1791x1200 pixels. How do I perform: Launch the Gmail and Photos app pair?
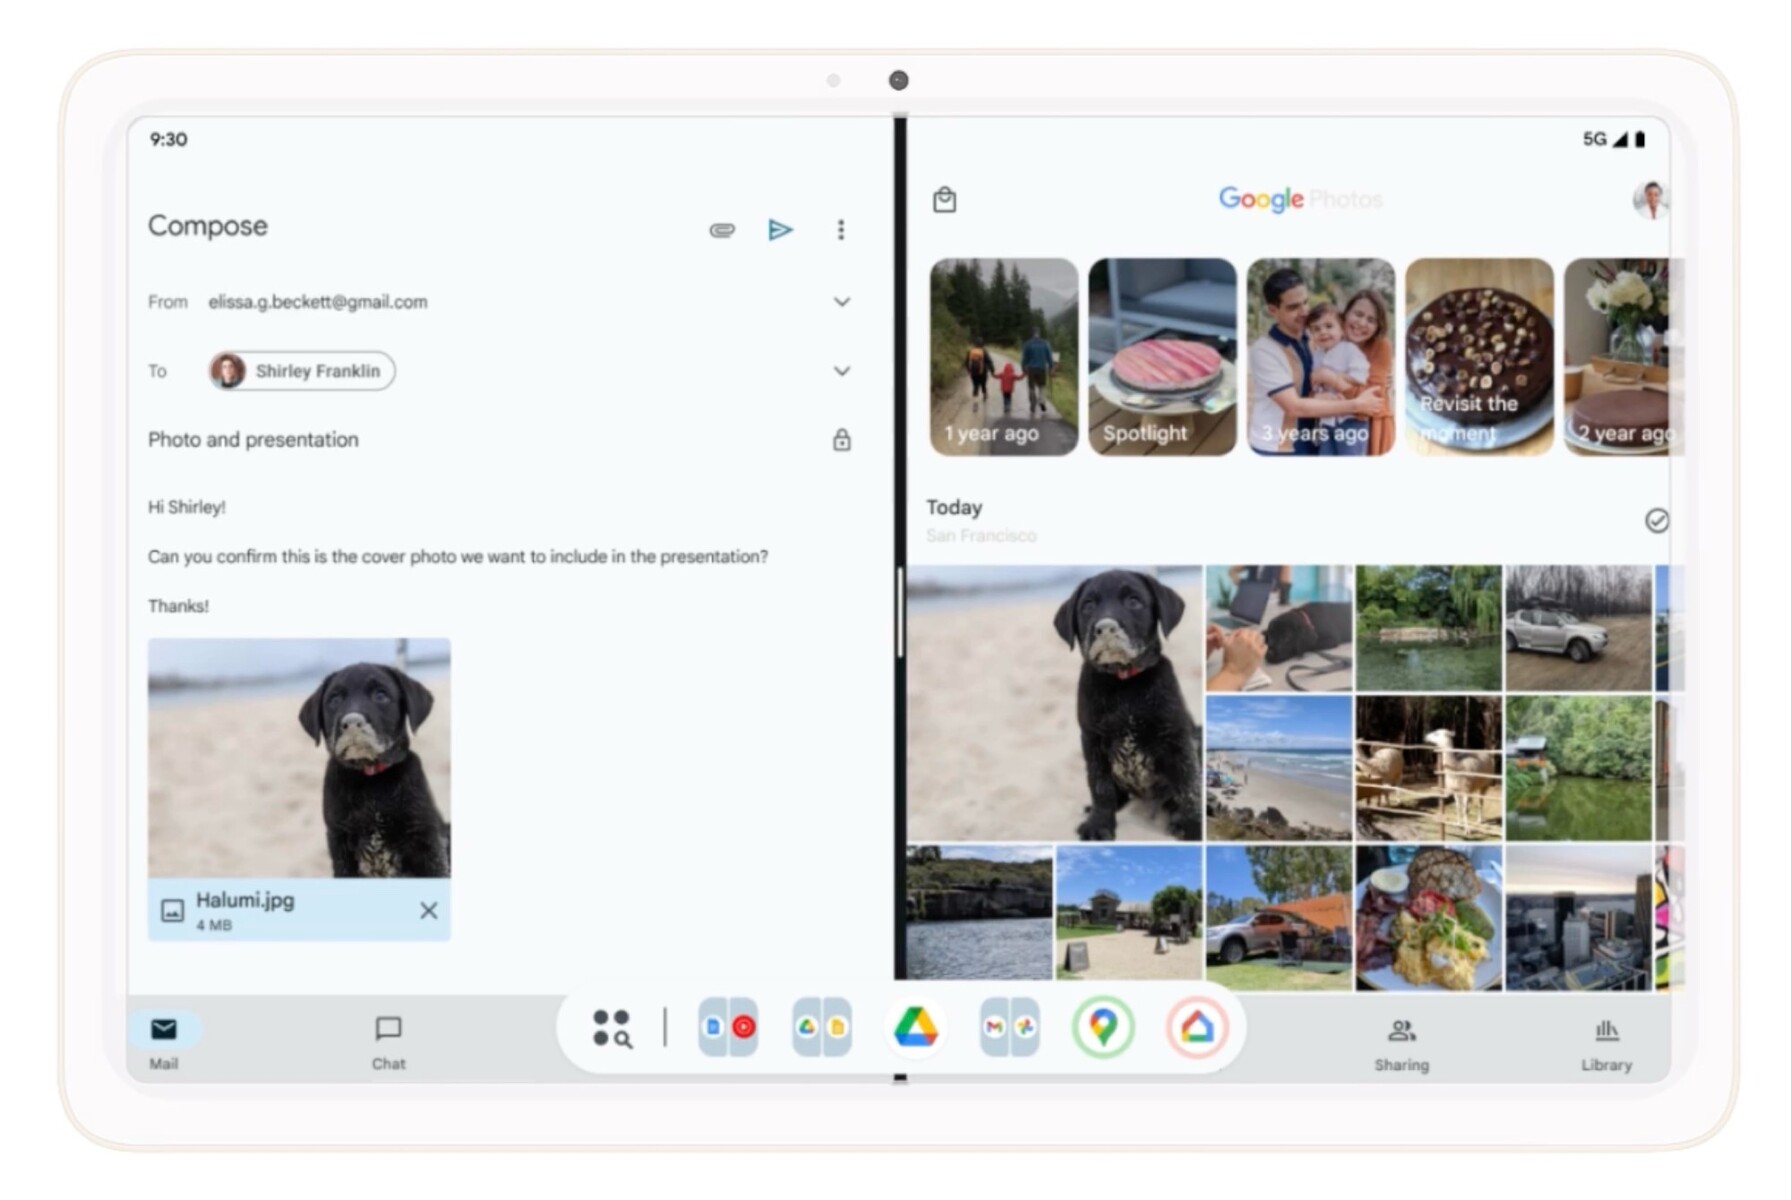(x=1010, y=1027)
